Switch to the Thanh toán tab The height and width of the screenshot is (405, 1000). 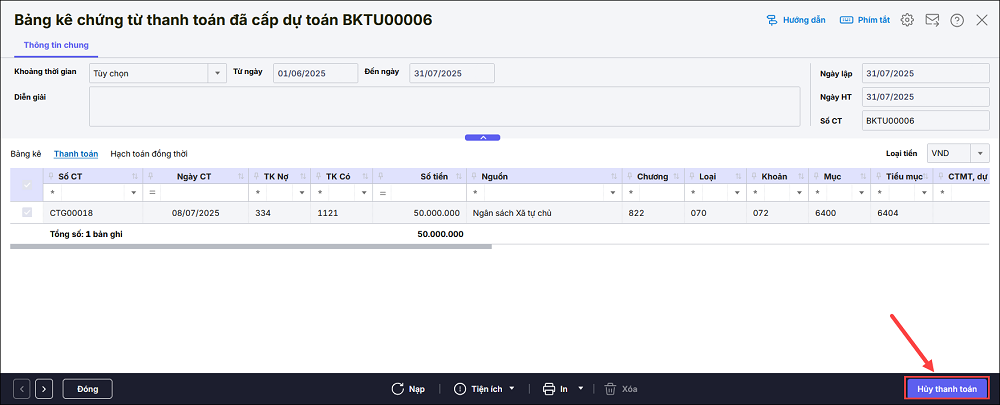(76, 154)
